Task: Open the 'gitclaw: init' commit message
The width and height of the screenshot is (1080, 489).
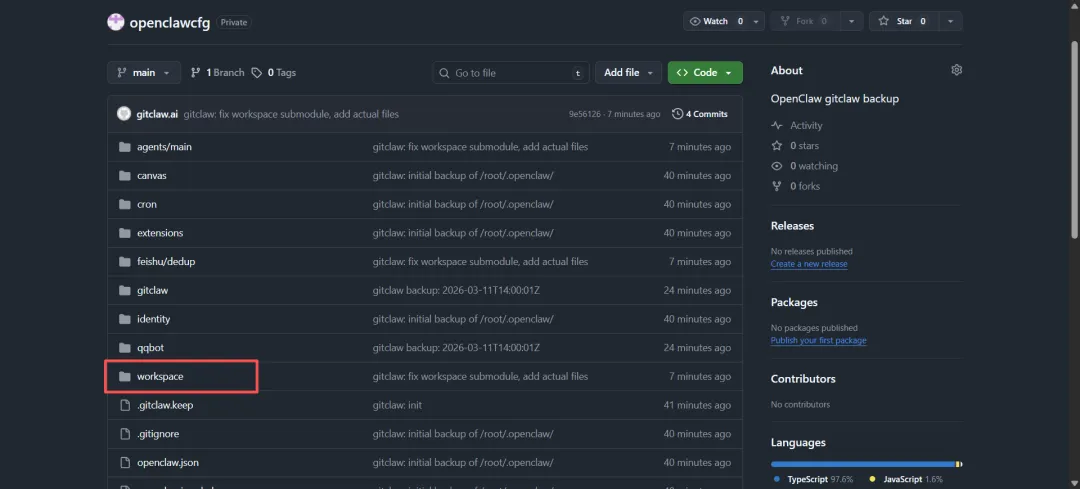Action: click(397, 405)
